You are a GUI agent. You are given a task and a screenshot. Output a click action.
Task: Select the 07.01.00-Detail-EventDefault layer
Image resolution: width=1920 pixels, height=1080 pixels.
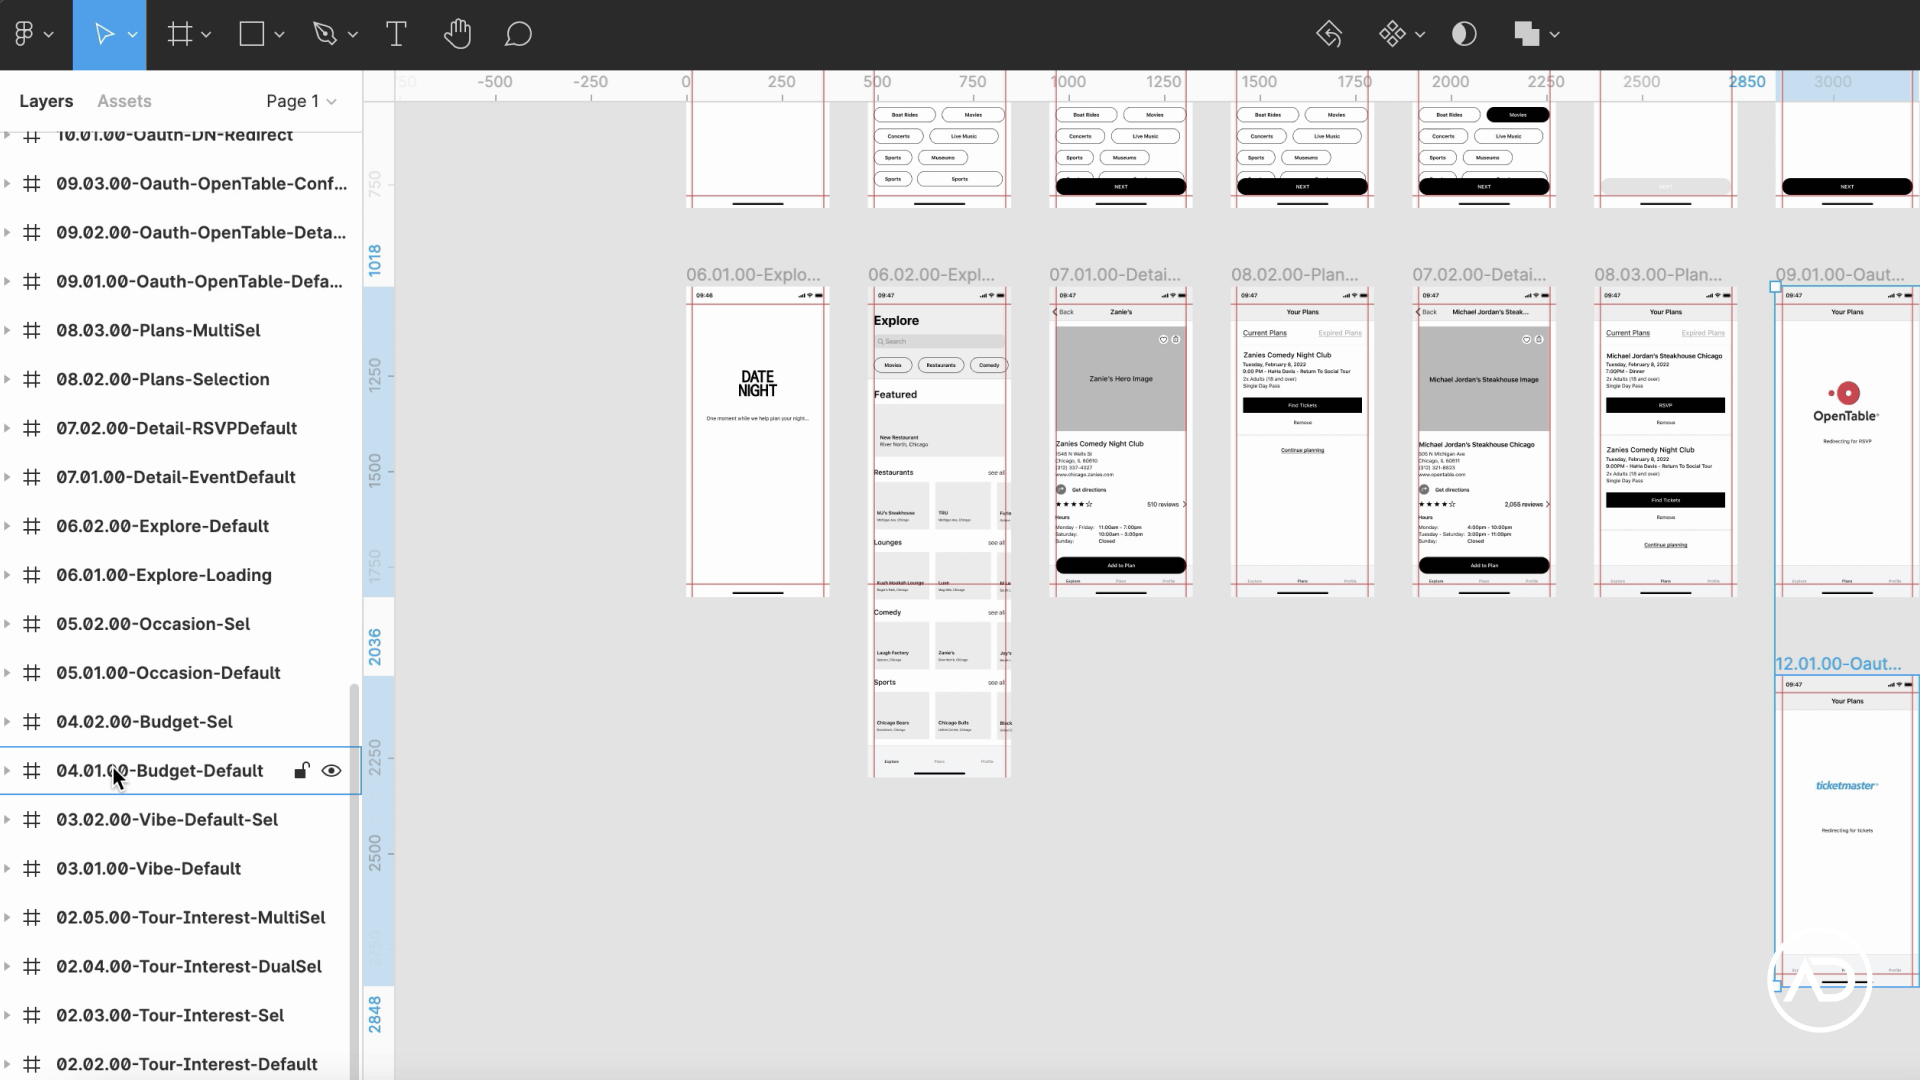pos(176,477)
